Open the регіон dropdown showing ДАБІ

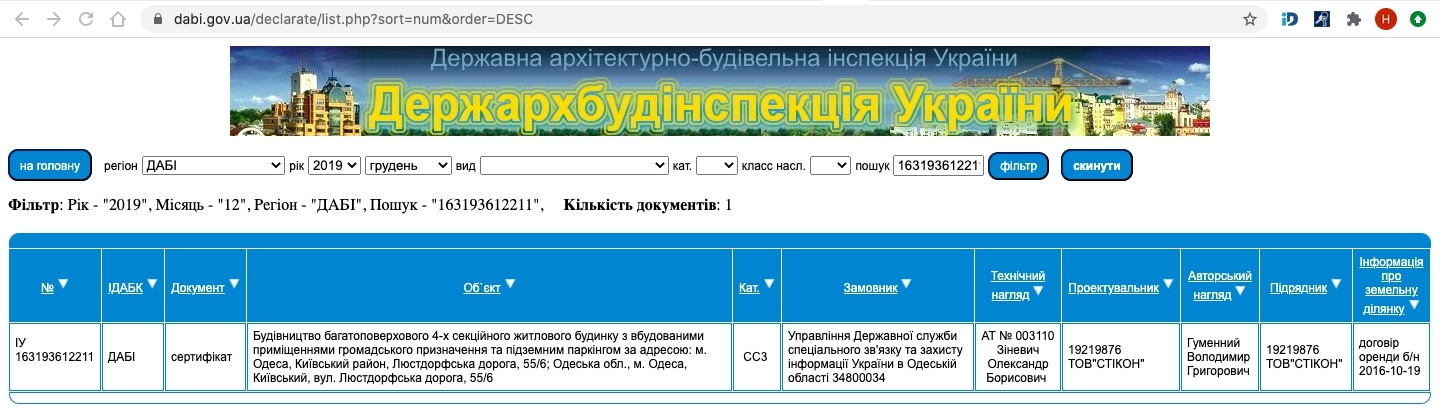coord(213,165)
